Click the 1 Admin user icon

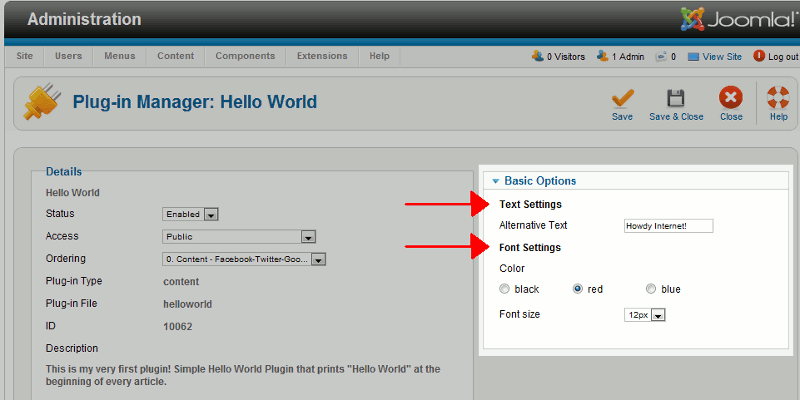[603, 56]
